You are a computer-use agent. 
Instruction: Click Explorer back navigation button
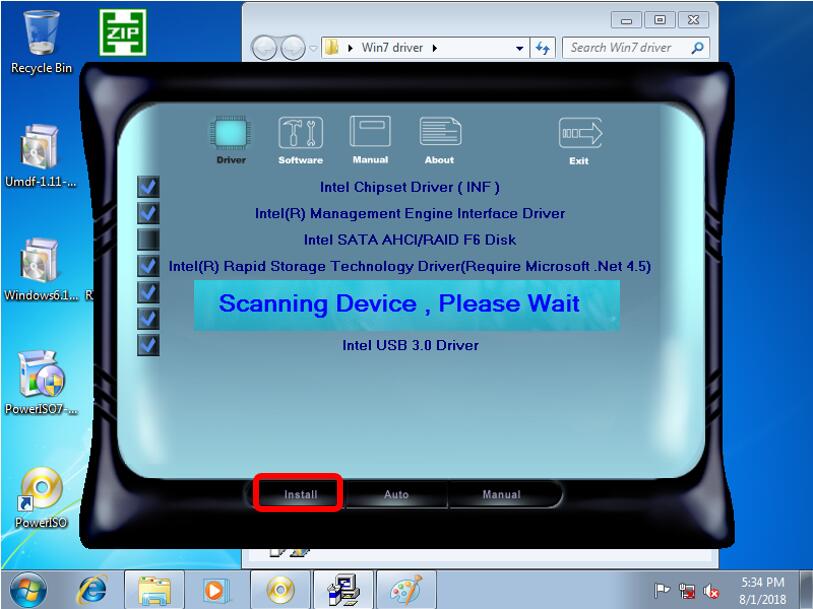[x=264, y=48]
